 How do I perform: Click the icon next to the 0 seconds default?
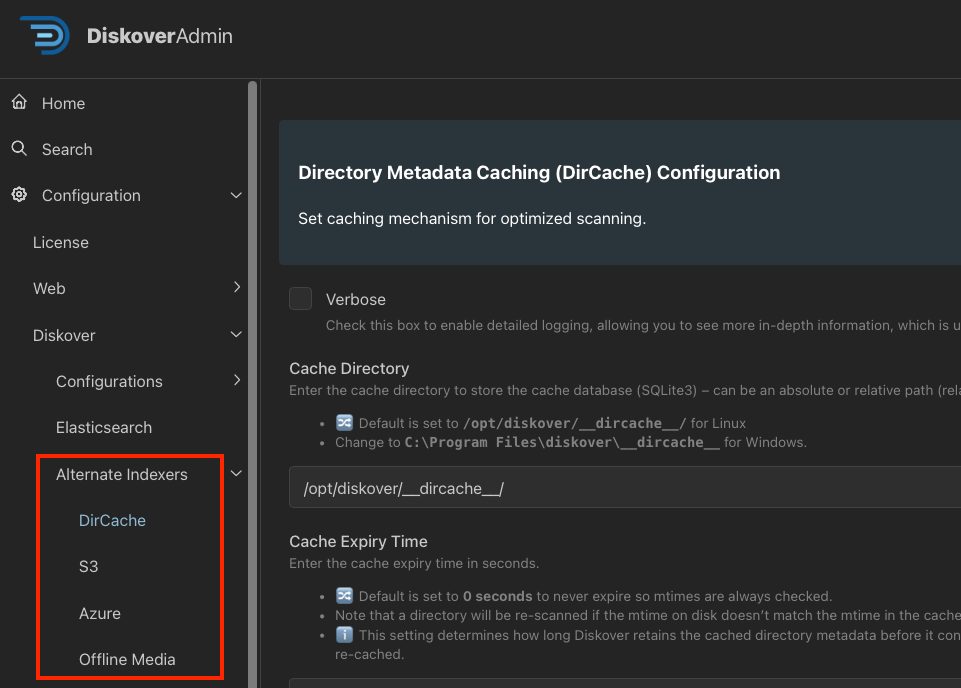pyautogui.click(x=343, y=595)
